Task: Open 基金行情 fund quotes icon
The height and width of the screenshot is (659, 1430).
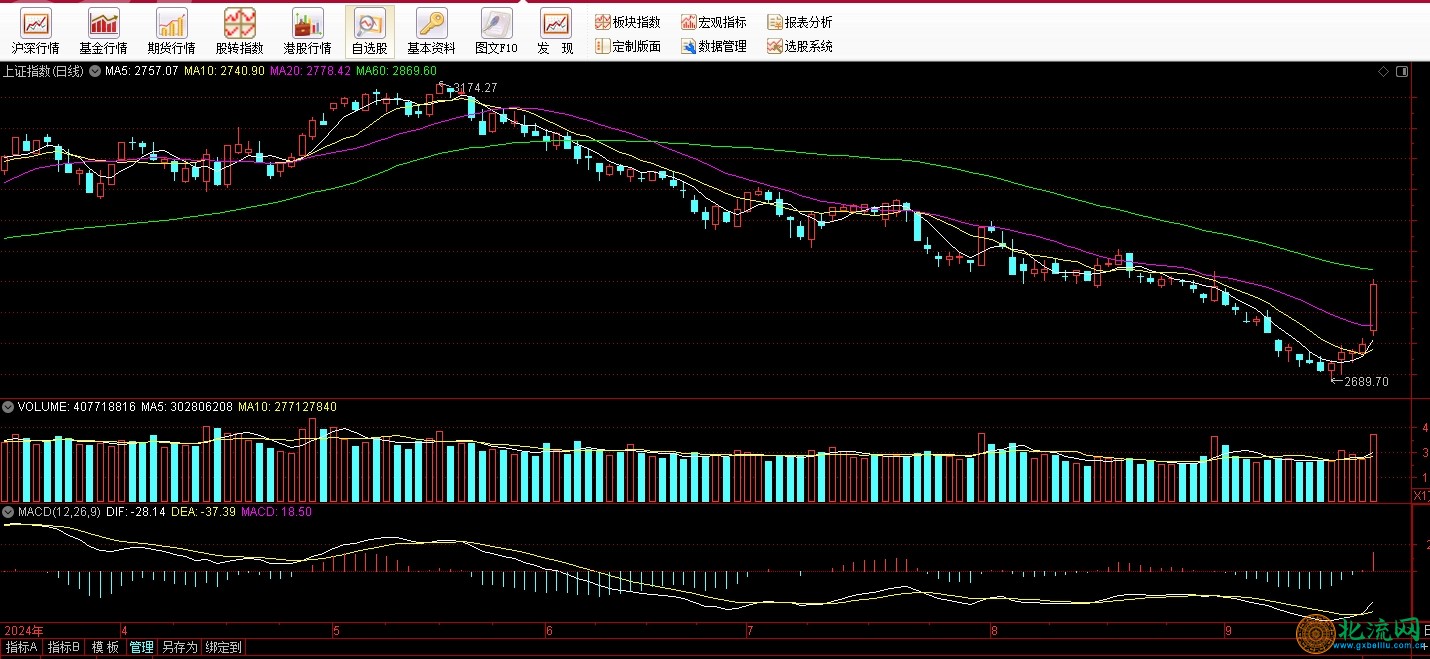Action: coord(103,31)
